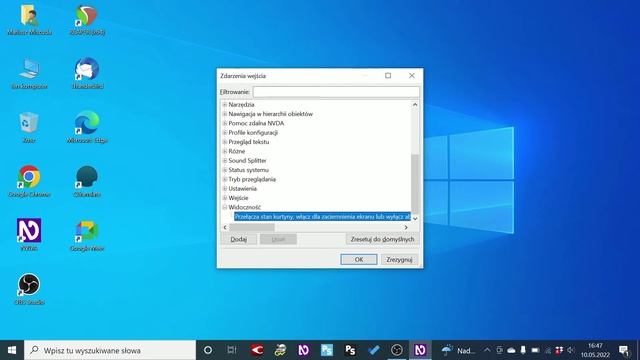
Task: Select the Microsoft Edge desktop icon
Action: click(x=87, y=127)
